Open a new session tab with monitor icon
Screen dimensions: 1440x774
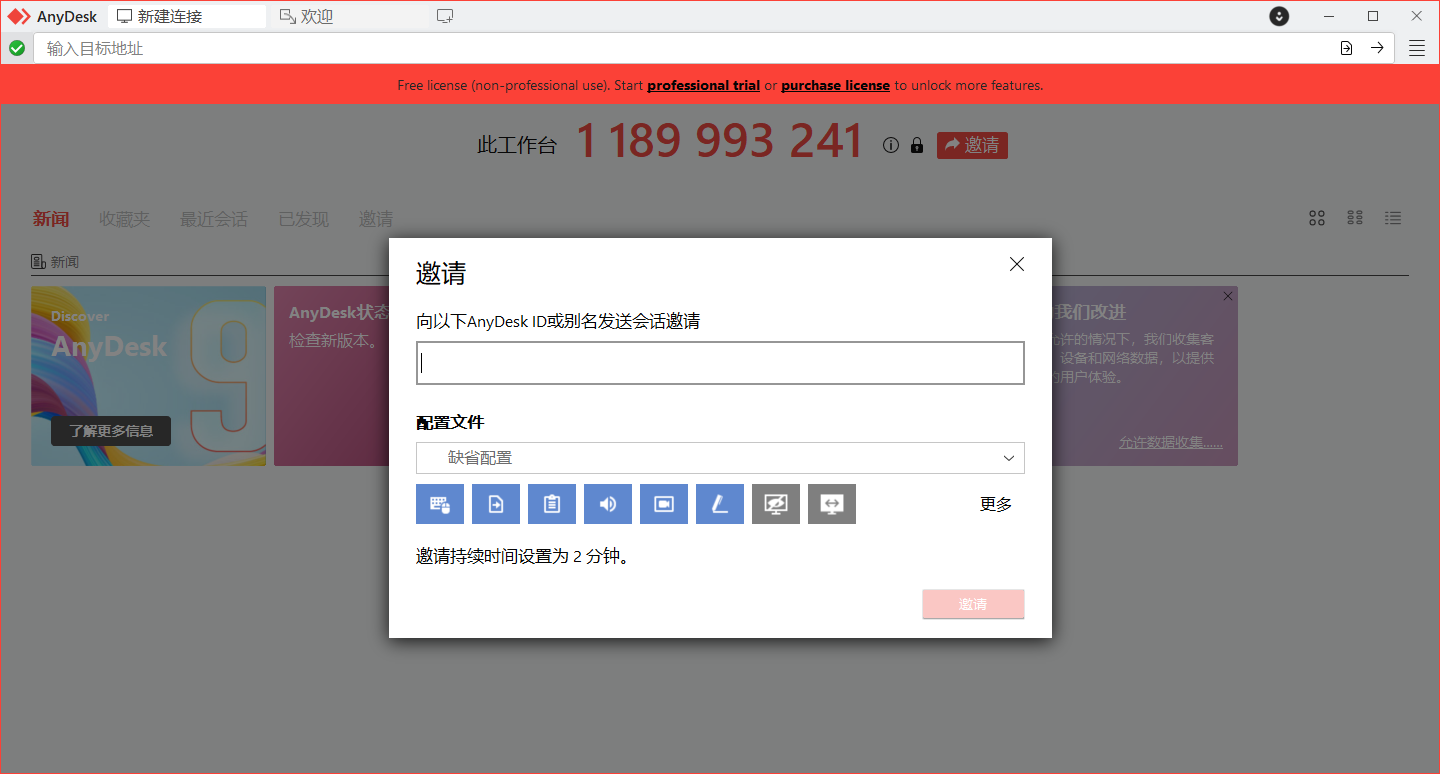pos(445,16)
